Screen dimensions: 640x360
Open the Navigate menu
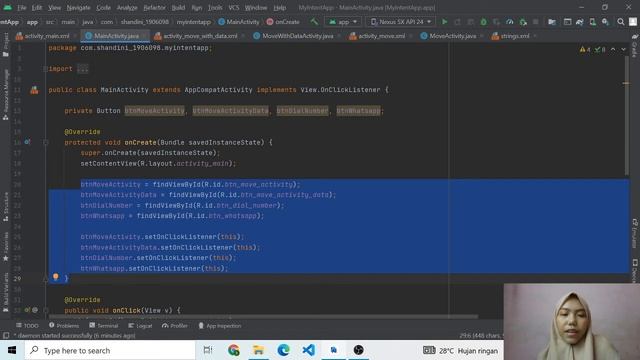78,8
